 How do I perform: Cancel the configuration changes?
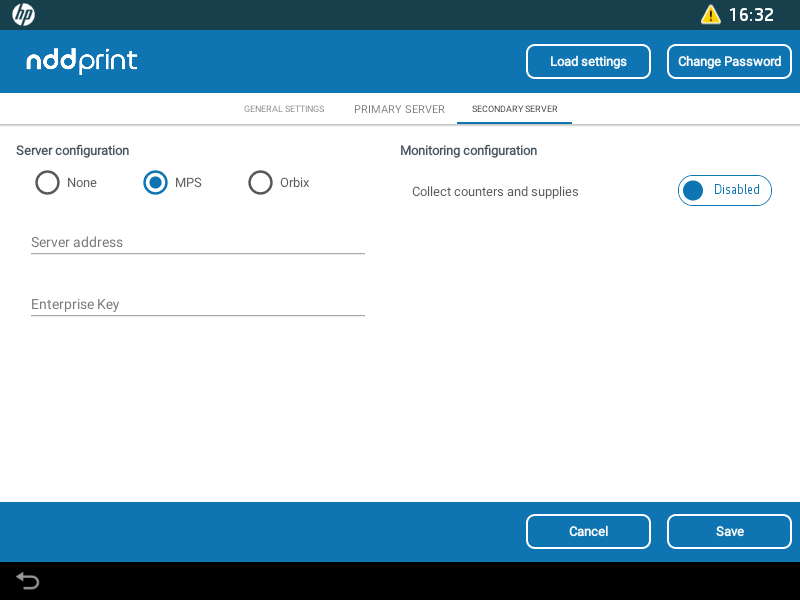pyautogui.click(x=588, y=531)
